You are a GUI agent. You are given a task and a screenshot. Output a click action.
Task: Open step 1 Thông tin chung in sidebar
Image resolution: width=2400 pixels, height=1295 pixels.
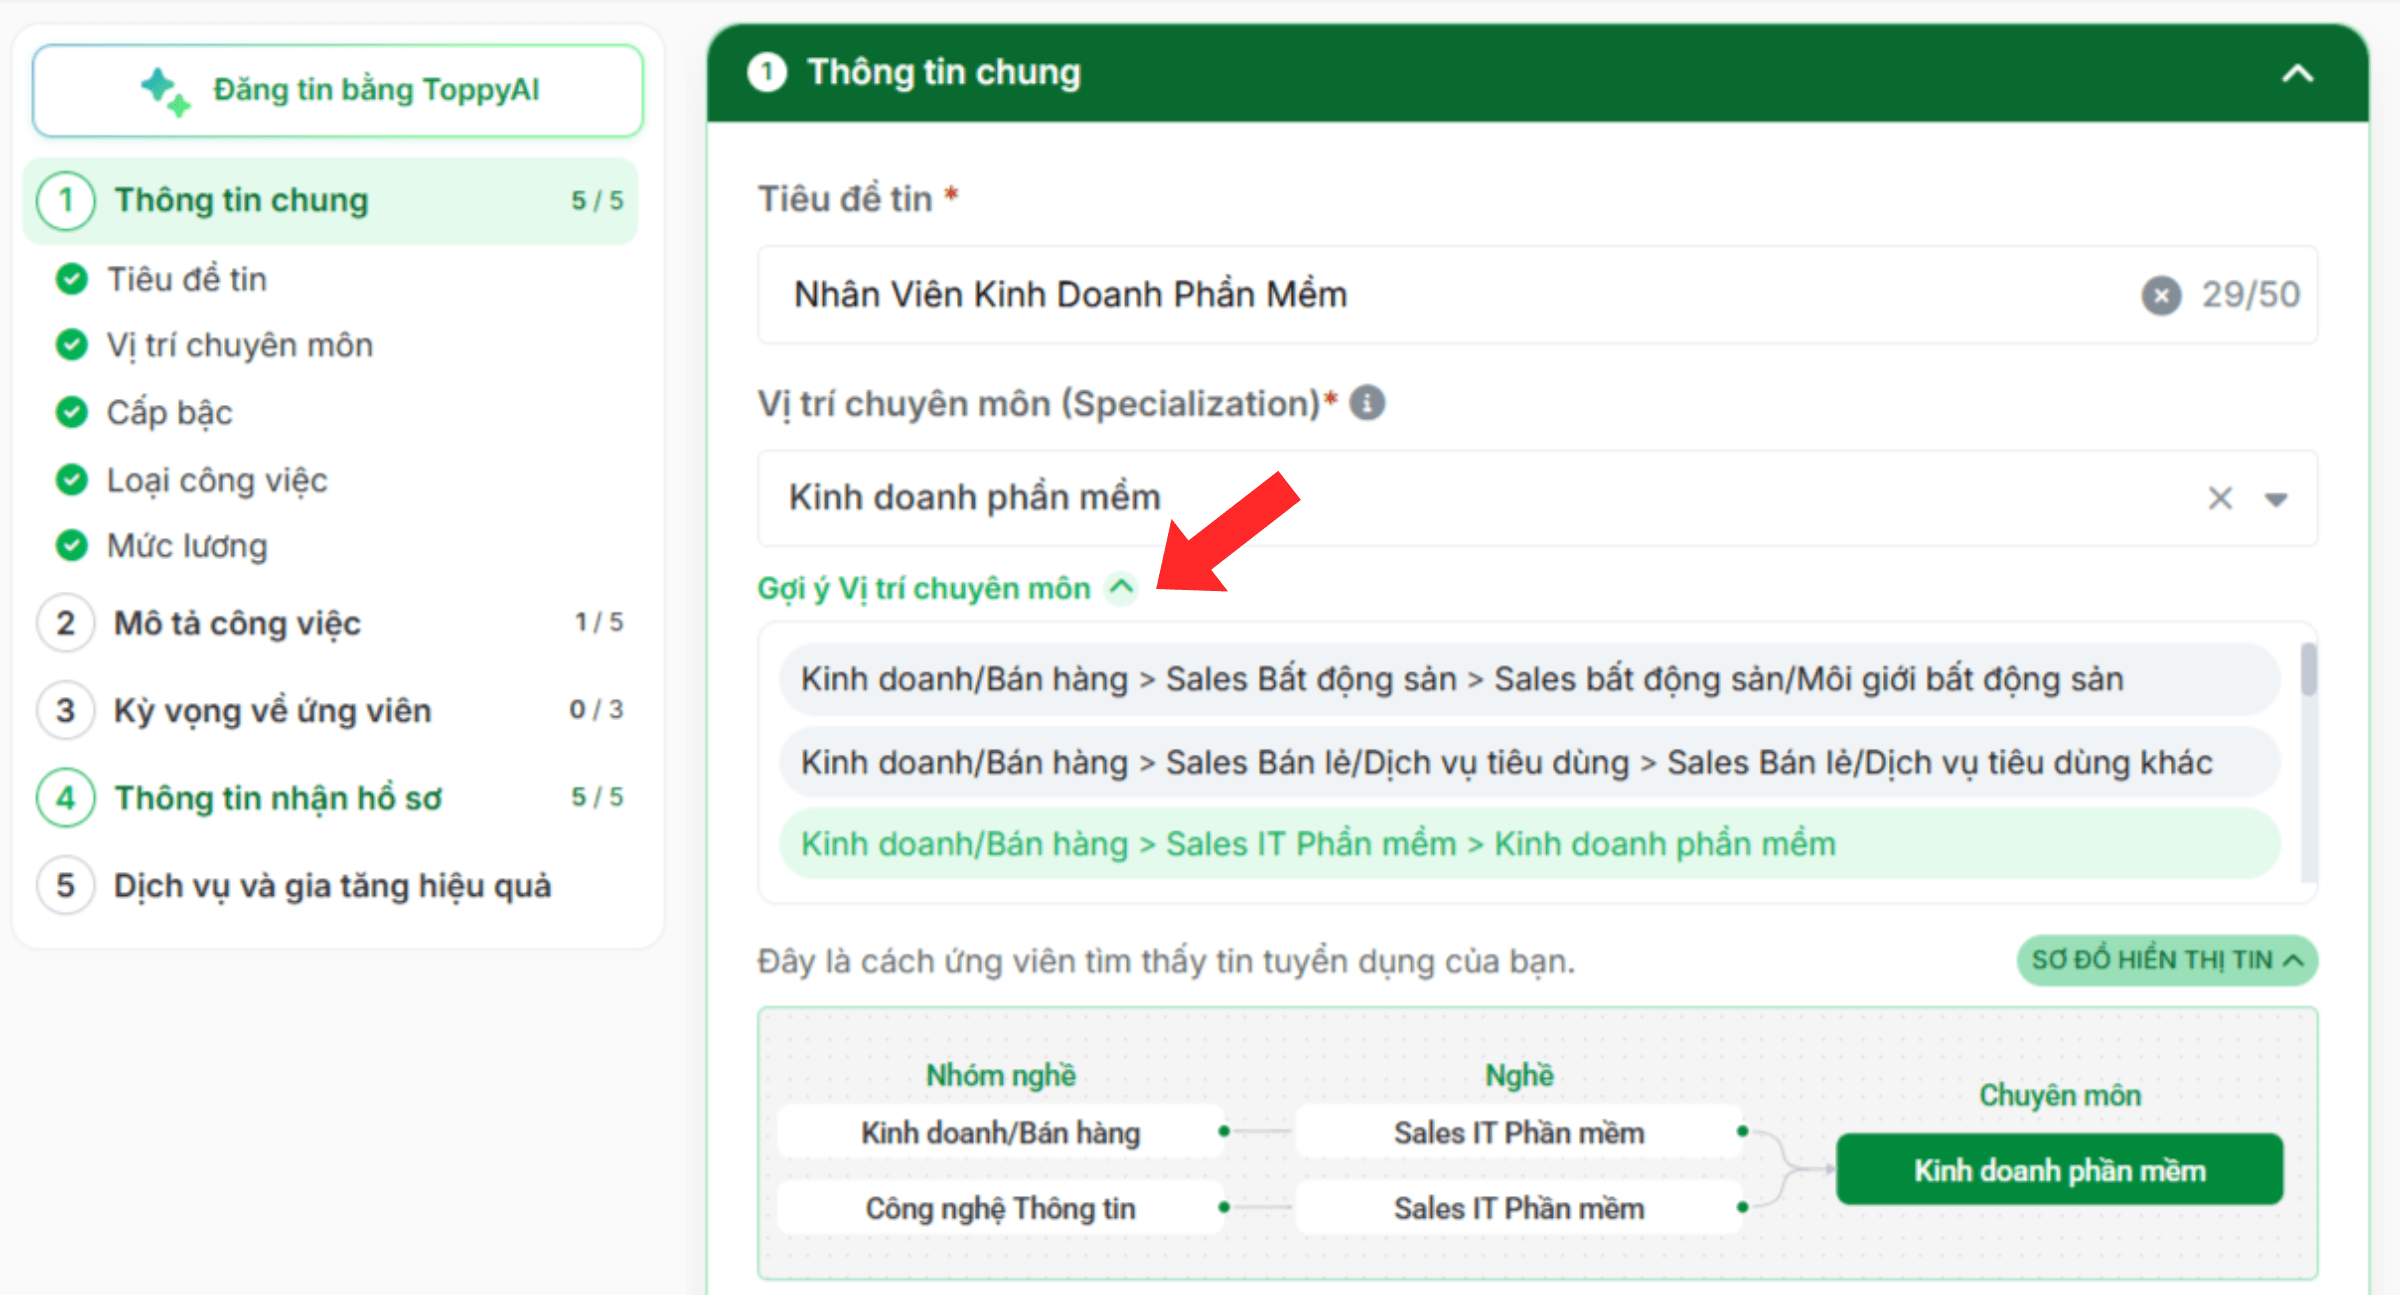(330, 200)
